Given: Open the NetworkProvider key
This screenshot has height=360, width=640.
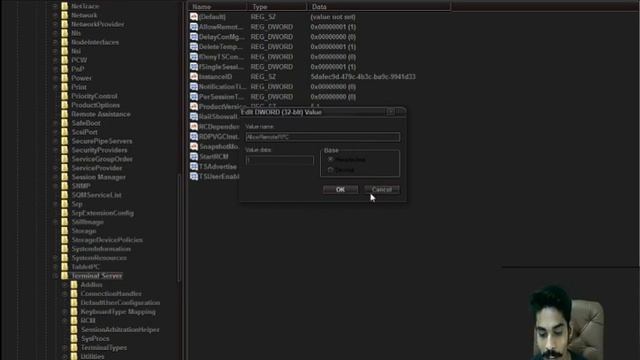Looking at the screenshot, I should coord(98,24).
